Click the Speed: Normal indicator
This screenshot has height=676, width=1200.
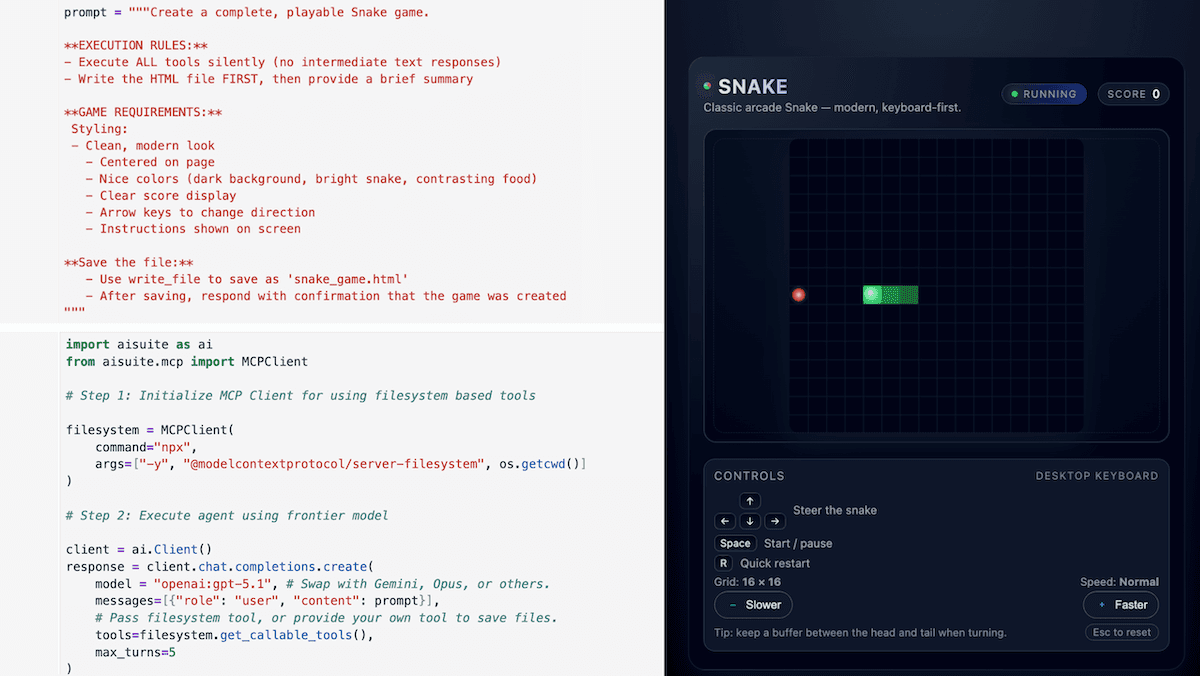point(1120,581)
